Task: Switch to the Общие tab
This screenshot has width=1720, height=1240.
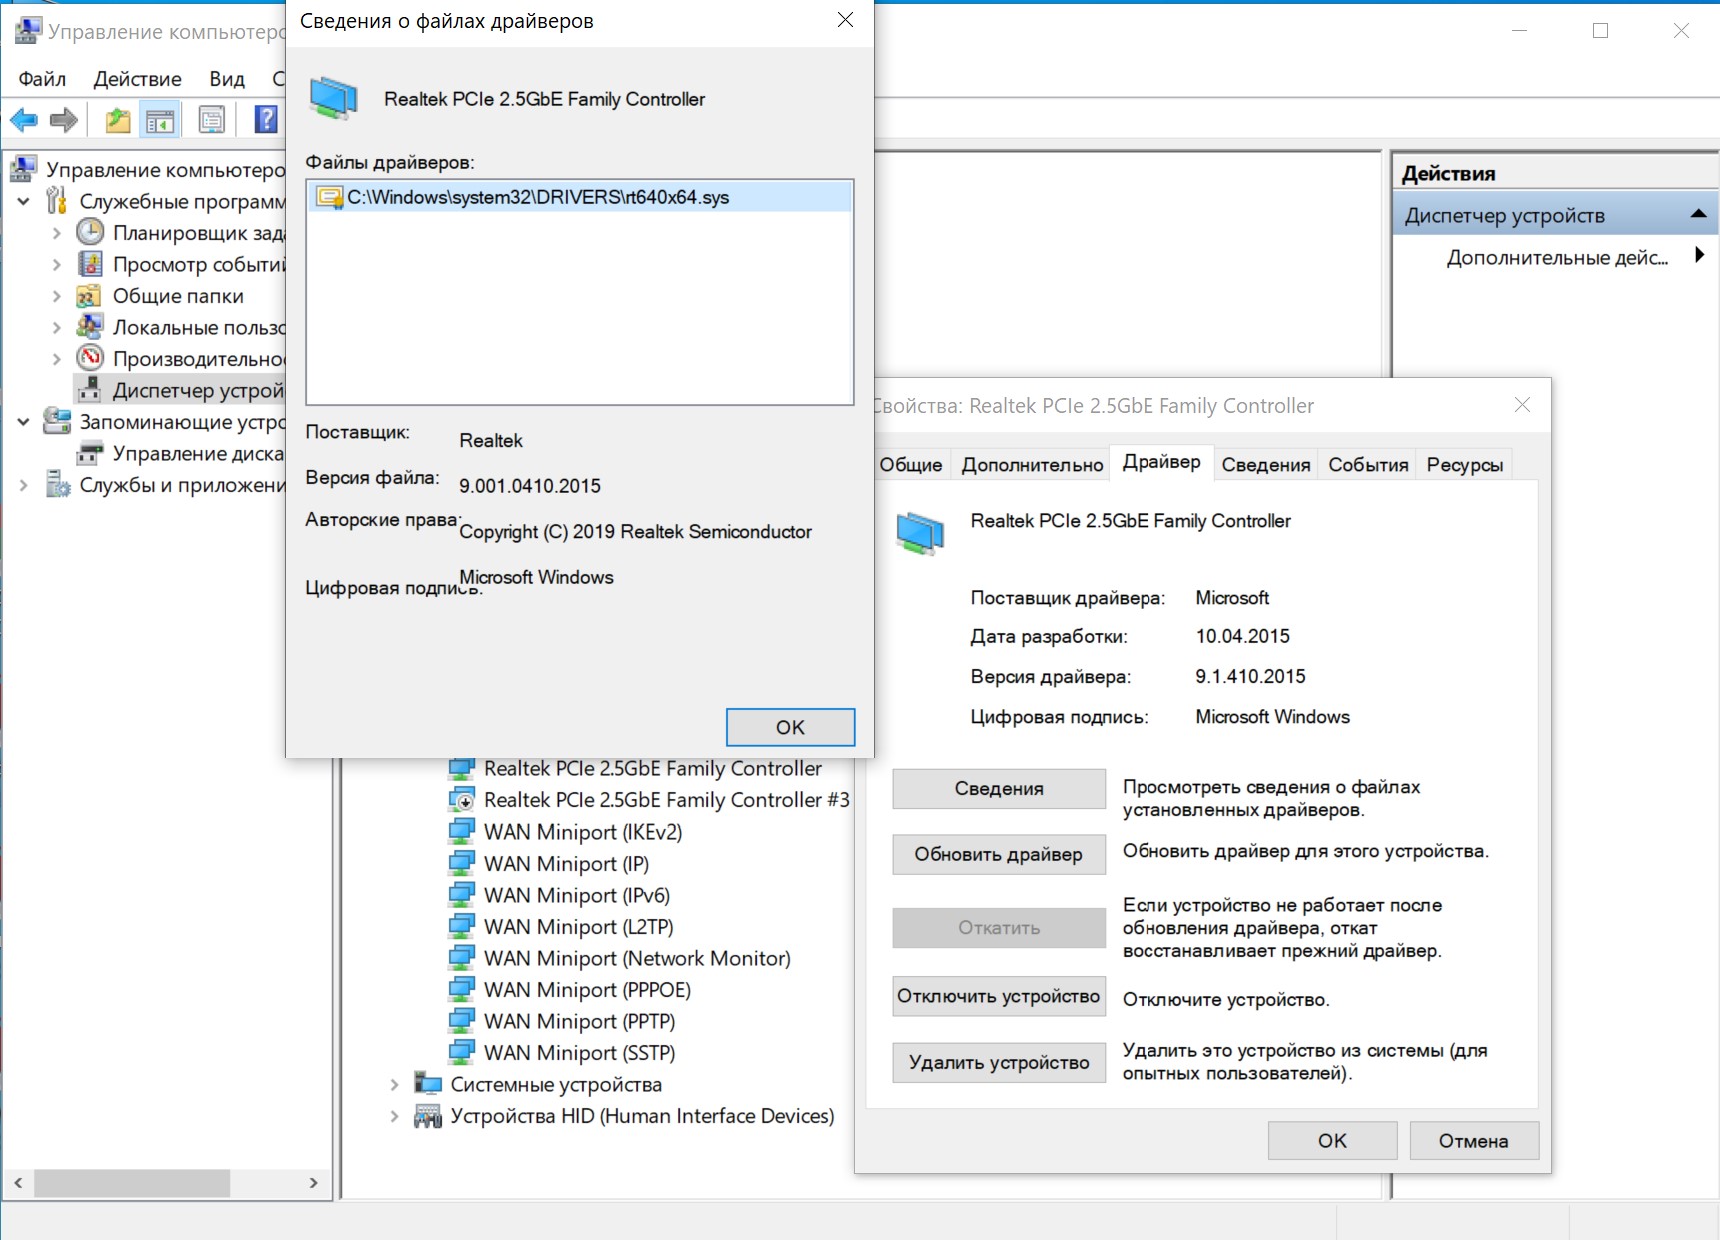Action: point(911,464)
